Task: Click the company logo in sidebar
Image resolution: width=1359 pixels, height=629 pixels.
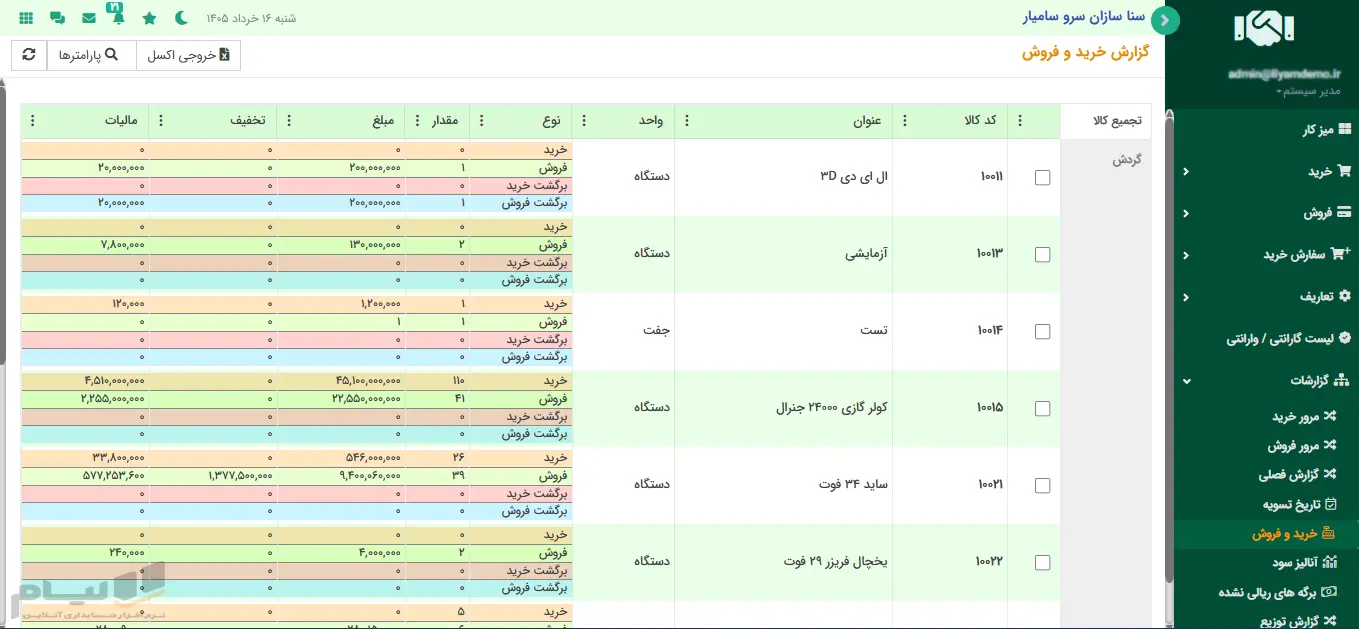Action: tap(1264, 30)
